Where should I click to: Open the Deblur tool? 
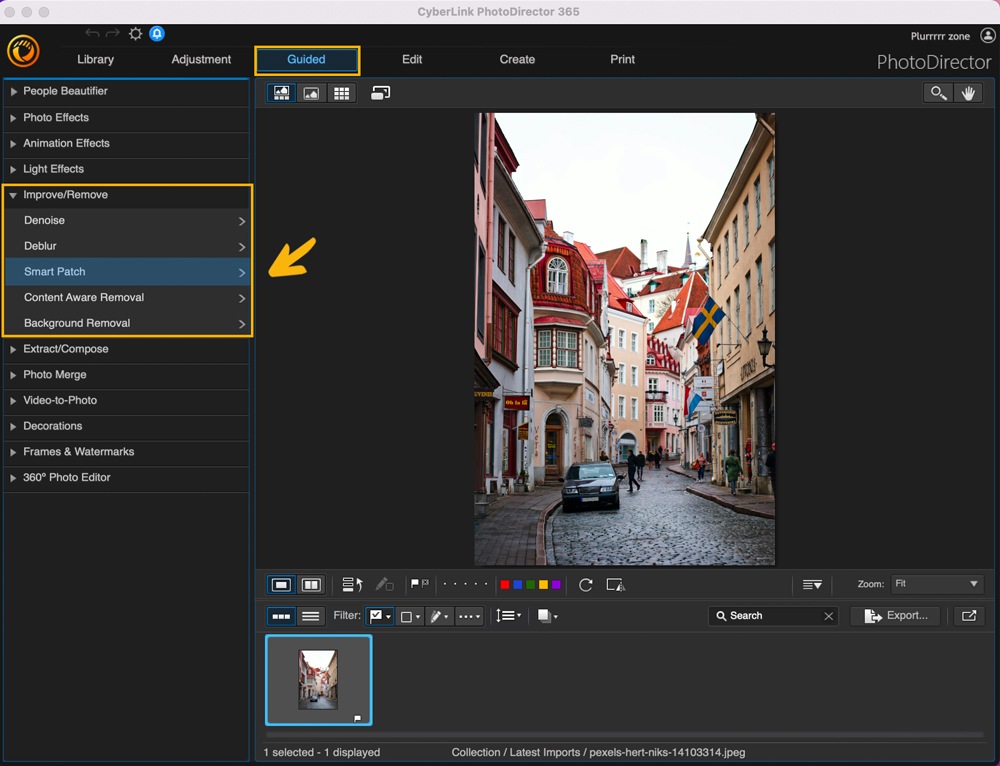coord(126,246)
